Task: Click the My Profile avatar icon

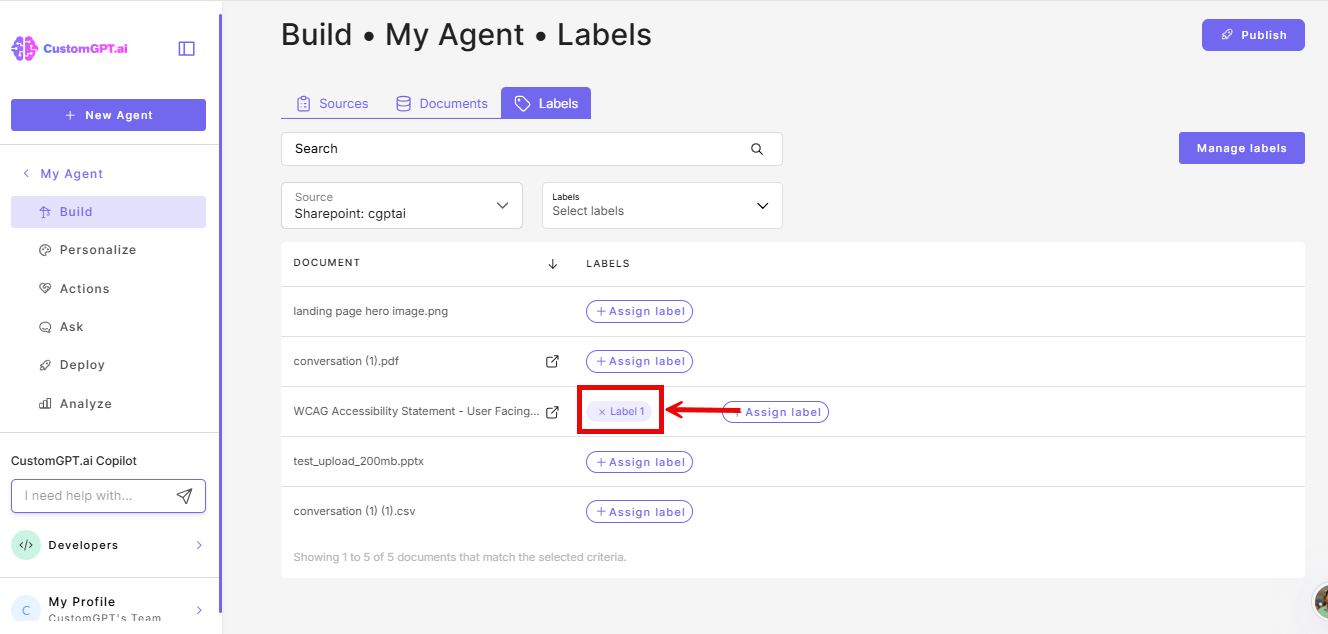Action: pyautogui.click(x=26, y=609)
